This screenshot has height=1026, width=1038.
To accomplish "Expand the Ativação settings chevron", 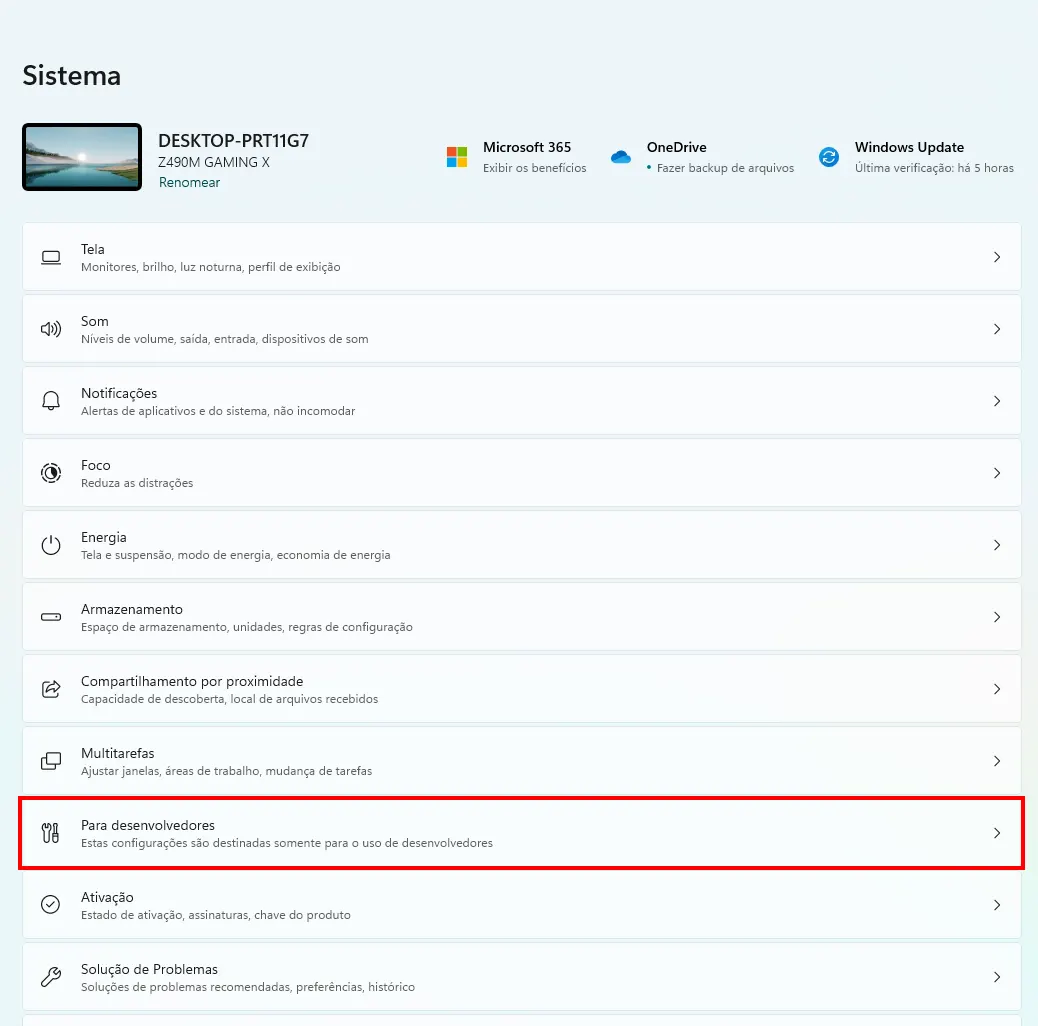I will (997, 905).
